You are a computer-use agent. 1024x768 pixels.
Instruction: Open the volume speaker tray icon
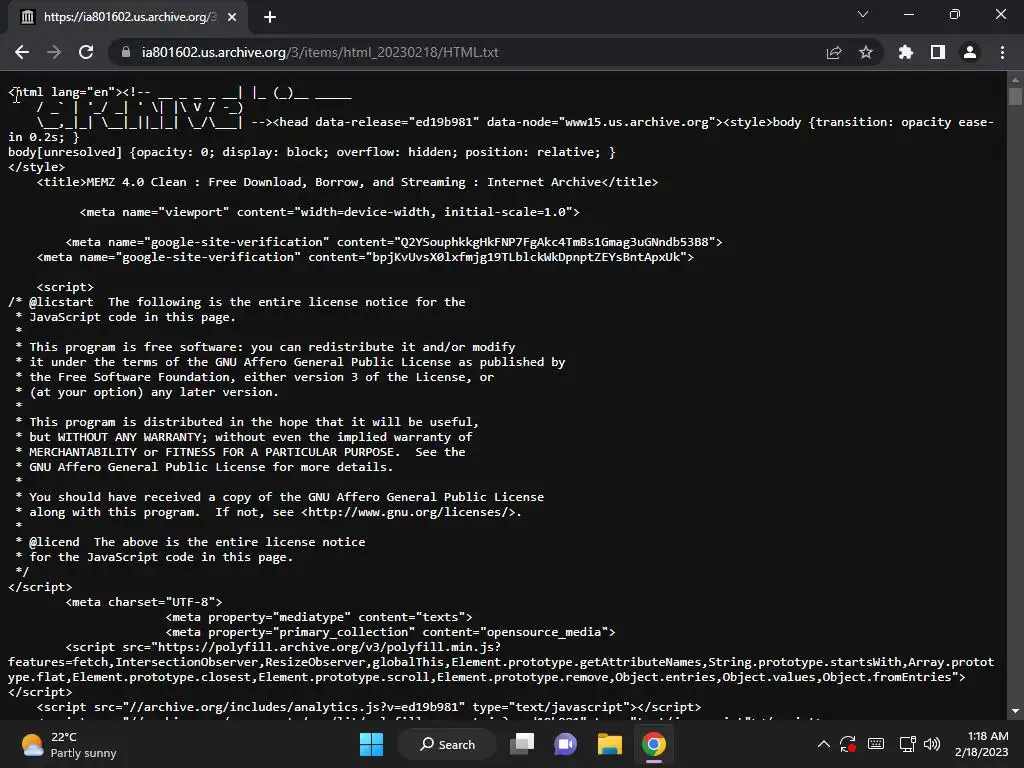click(932, 744)
